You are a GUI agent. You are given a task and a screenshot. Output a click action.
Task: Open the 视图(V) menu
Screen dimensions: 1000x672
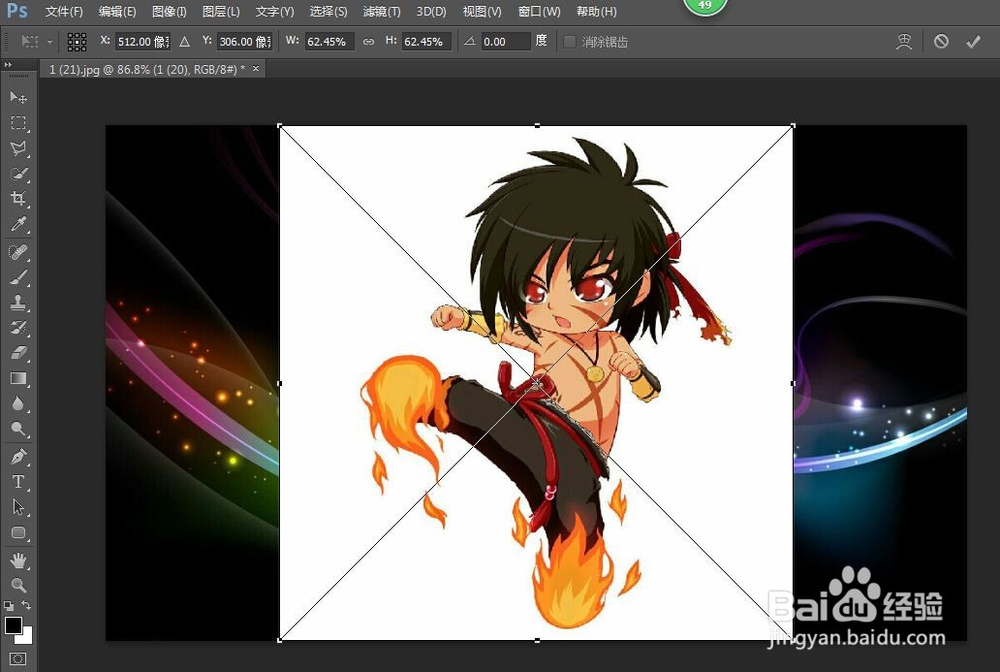coord(482,11)
